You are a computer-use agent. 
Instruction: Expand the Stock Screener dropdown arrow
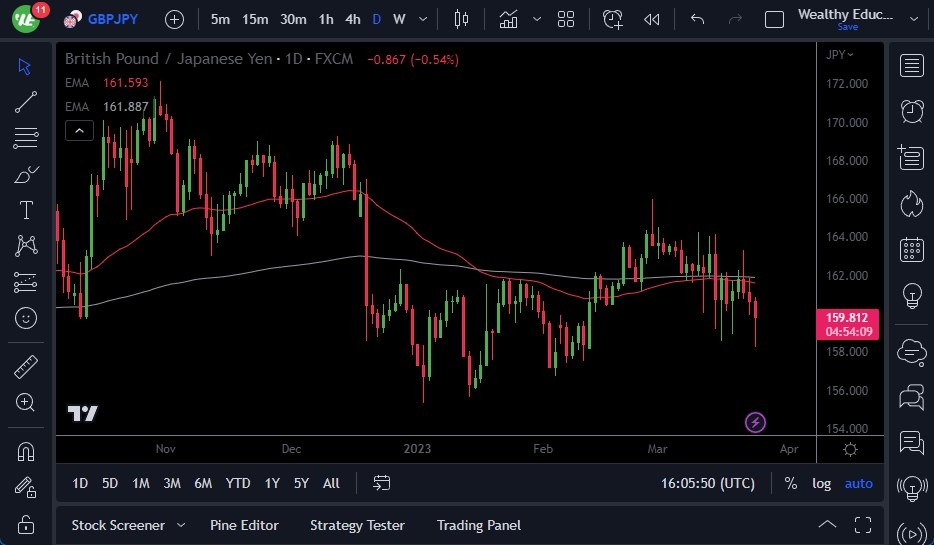[x=181, y=525]
